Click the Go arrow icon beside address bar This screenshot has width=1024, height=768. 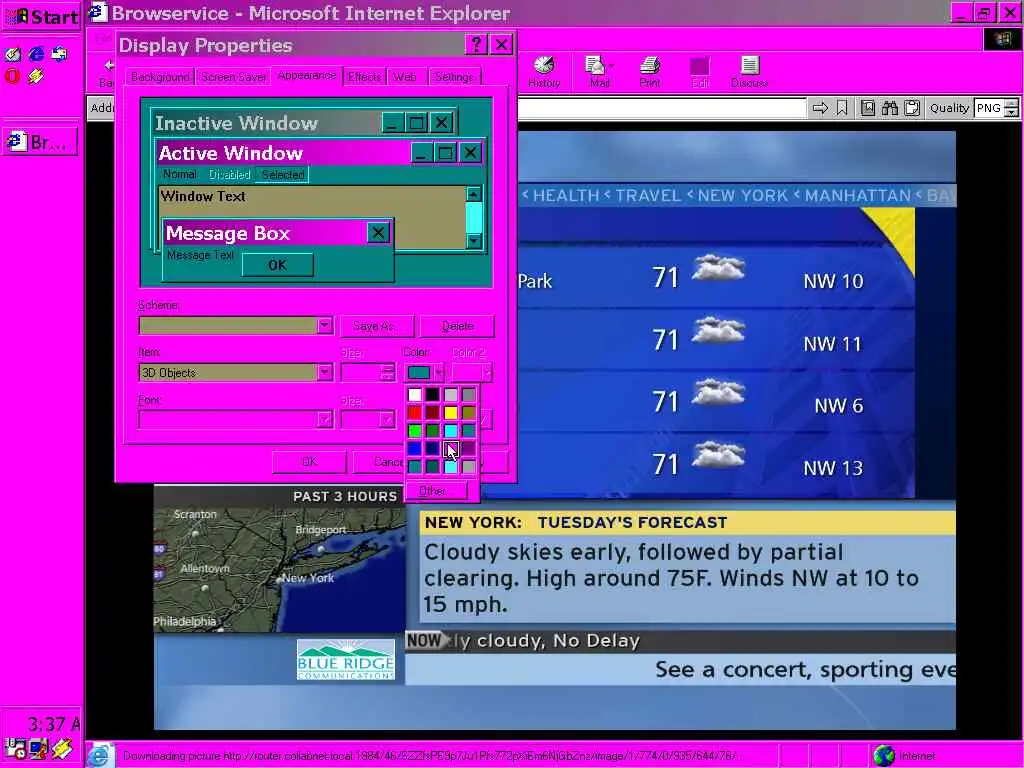point(820,108)
